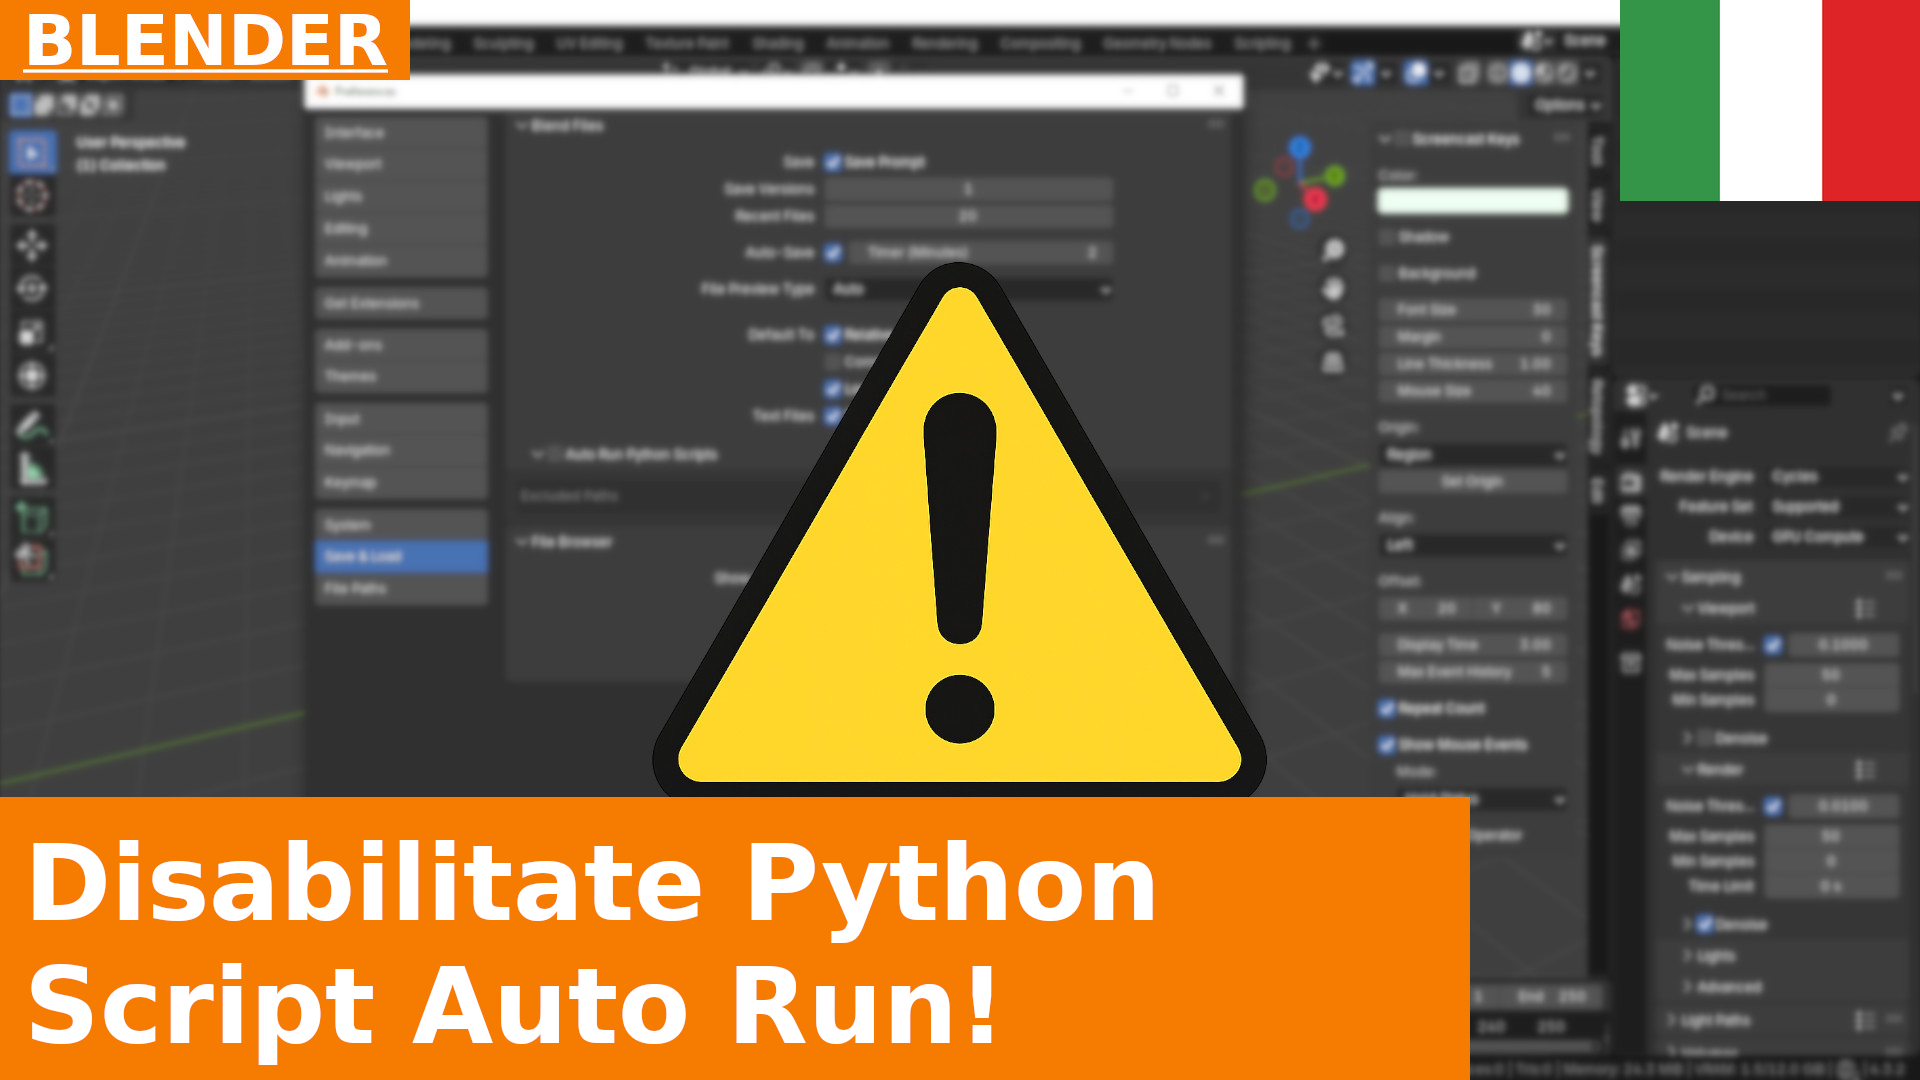
Task: Toggle render Denoise checkbox
Action: [1705, 924]
